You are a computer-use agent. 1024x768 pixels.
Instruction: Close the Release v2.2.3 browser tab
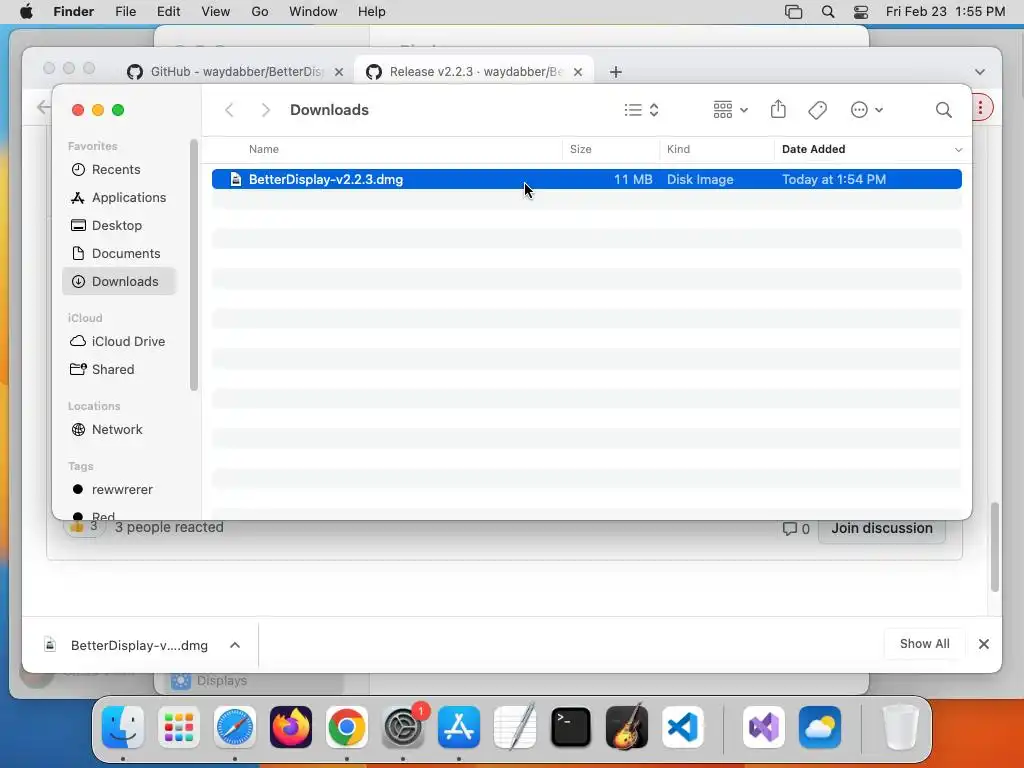(x=578, y=72)
